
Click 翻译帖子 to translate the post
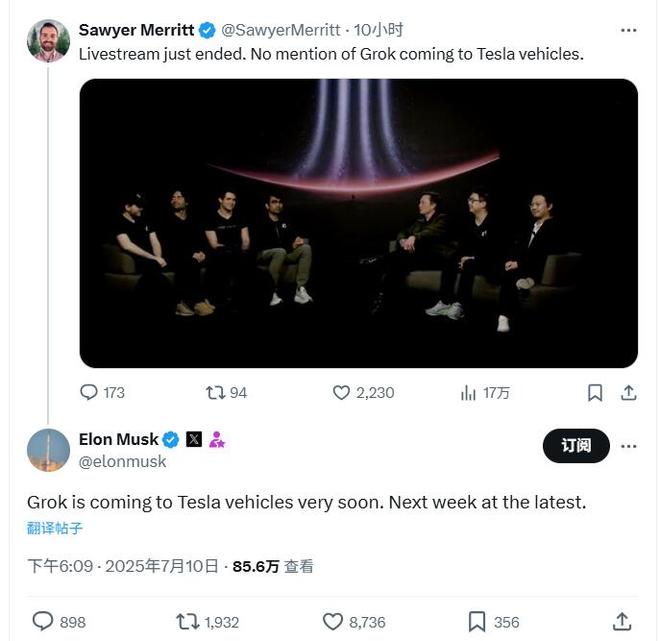tap(55, 528)
